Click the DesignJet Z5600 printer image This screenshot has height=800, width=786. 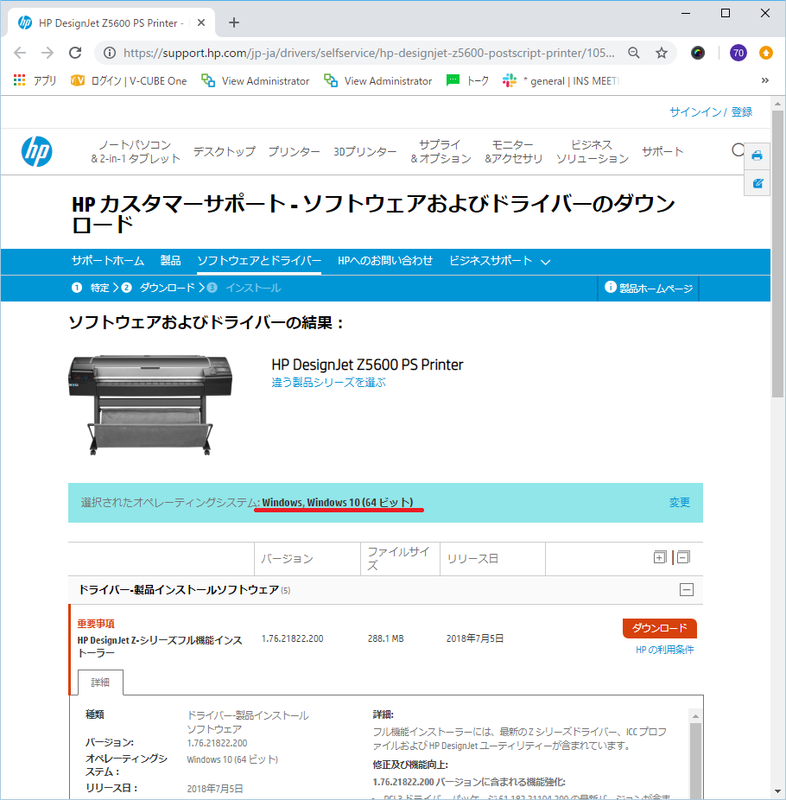[x=150, y=405]
